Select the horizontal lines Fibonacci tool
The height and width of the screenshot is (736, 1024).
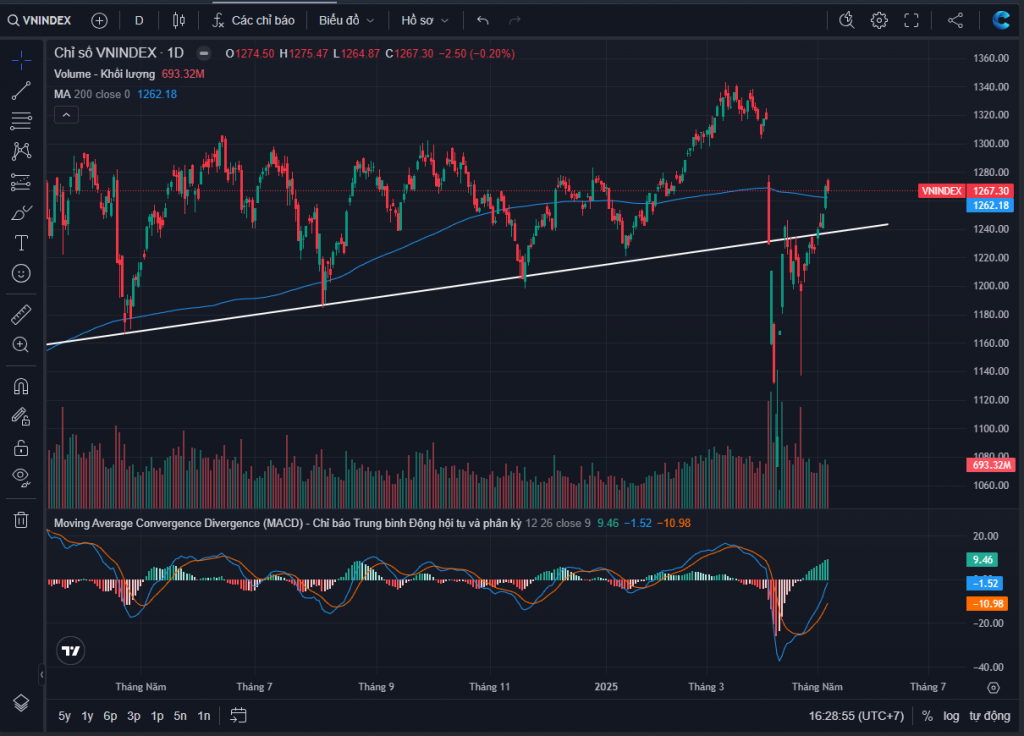21,121
